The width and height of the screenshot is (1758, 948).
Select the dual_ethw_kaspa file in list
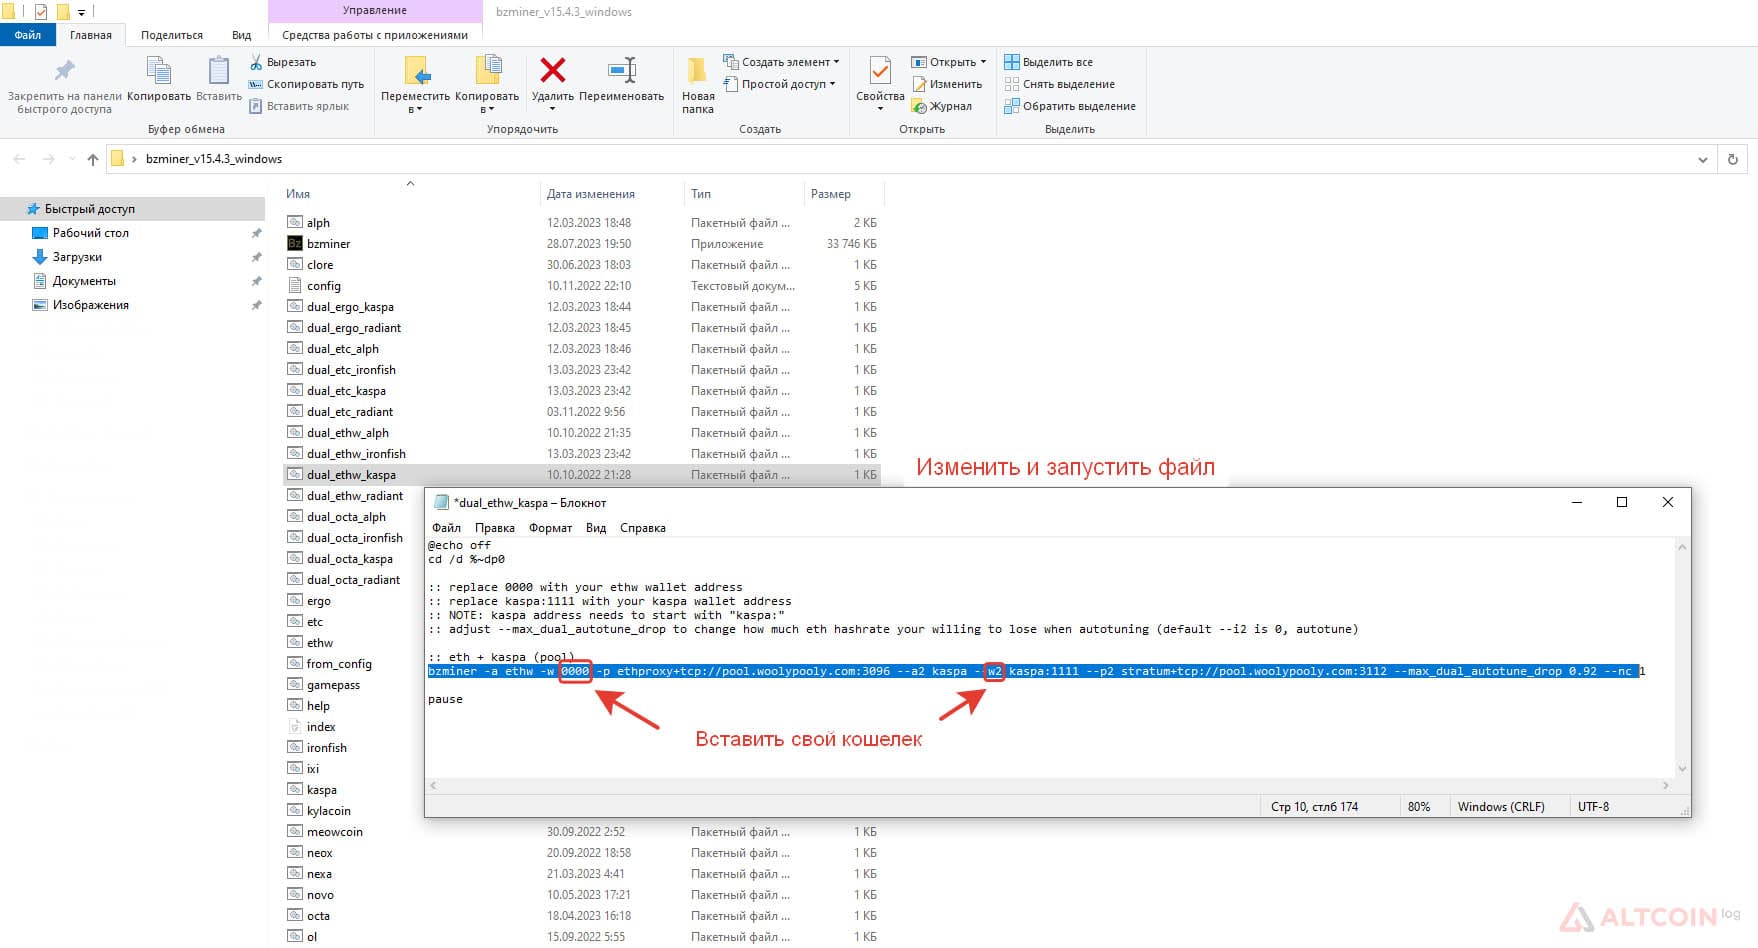pos(351,475)
